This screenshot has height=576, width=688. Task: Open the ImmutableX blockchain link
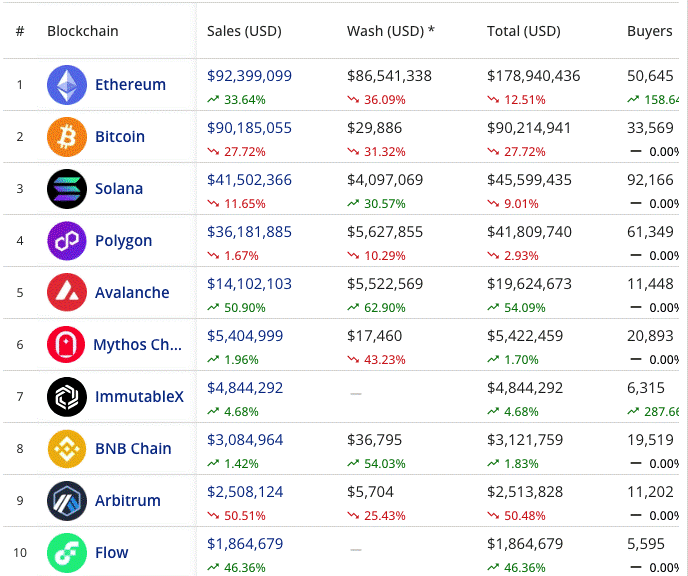140,397
